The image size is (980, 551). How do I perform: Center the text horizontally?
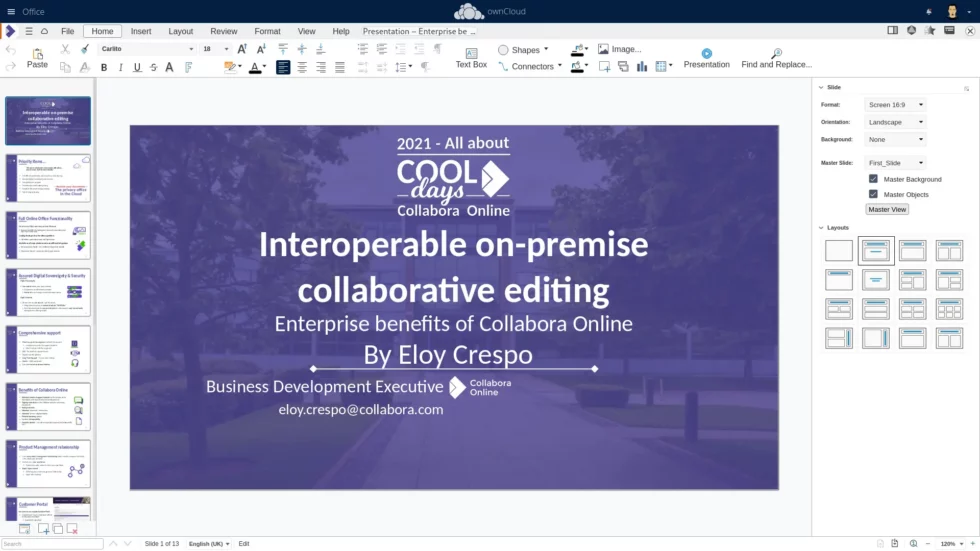pyautogui.click(x=302, y=67)
